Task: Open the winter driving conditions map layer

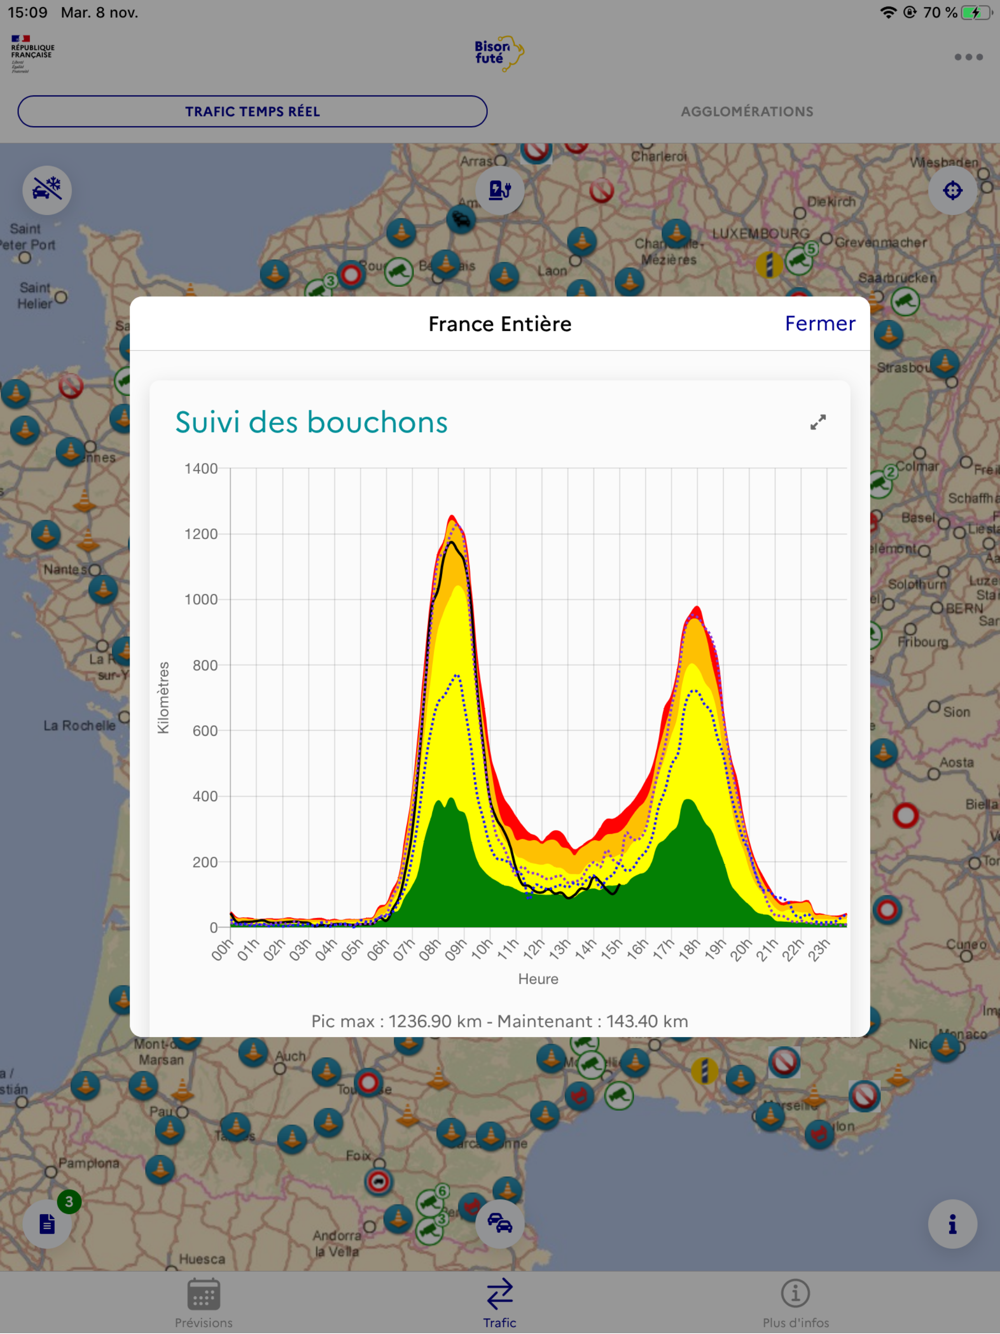Action: coord(47,189)
